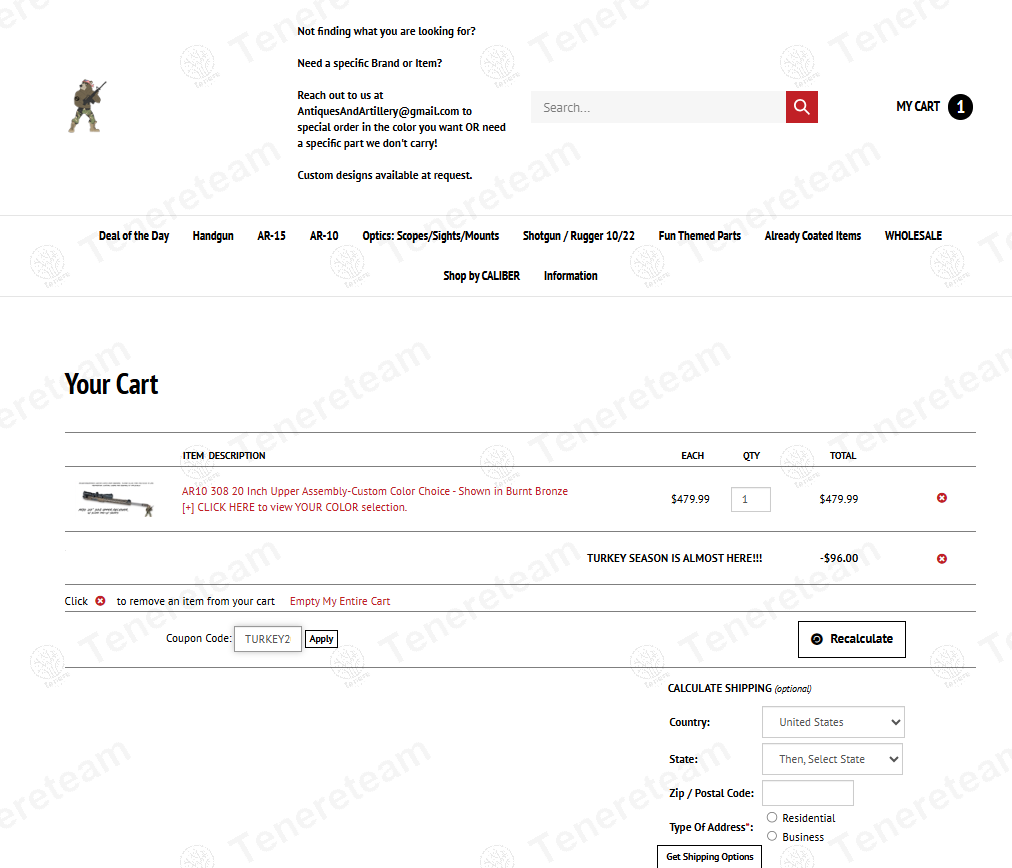Click the Your Cart heading
The width and height of the screenshot is (1012, 868).
coord(111,384)
